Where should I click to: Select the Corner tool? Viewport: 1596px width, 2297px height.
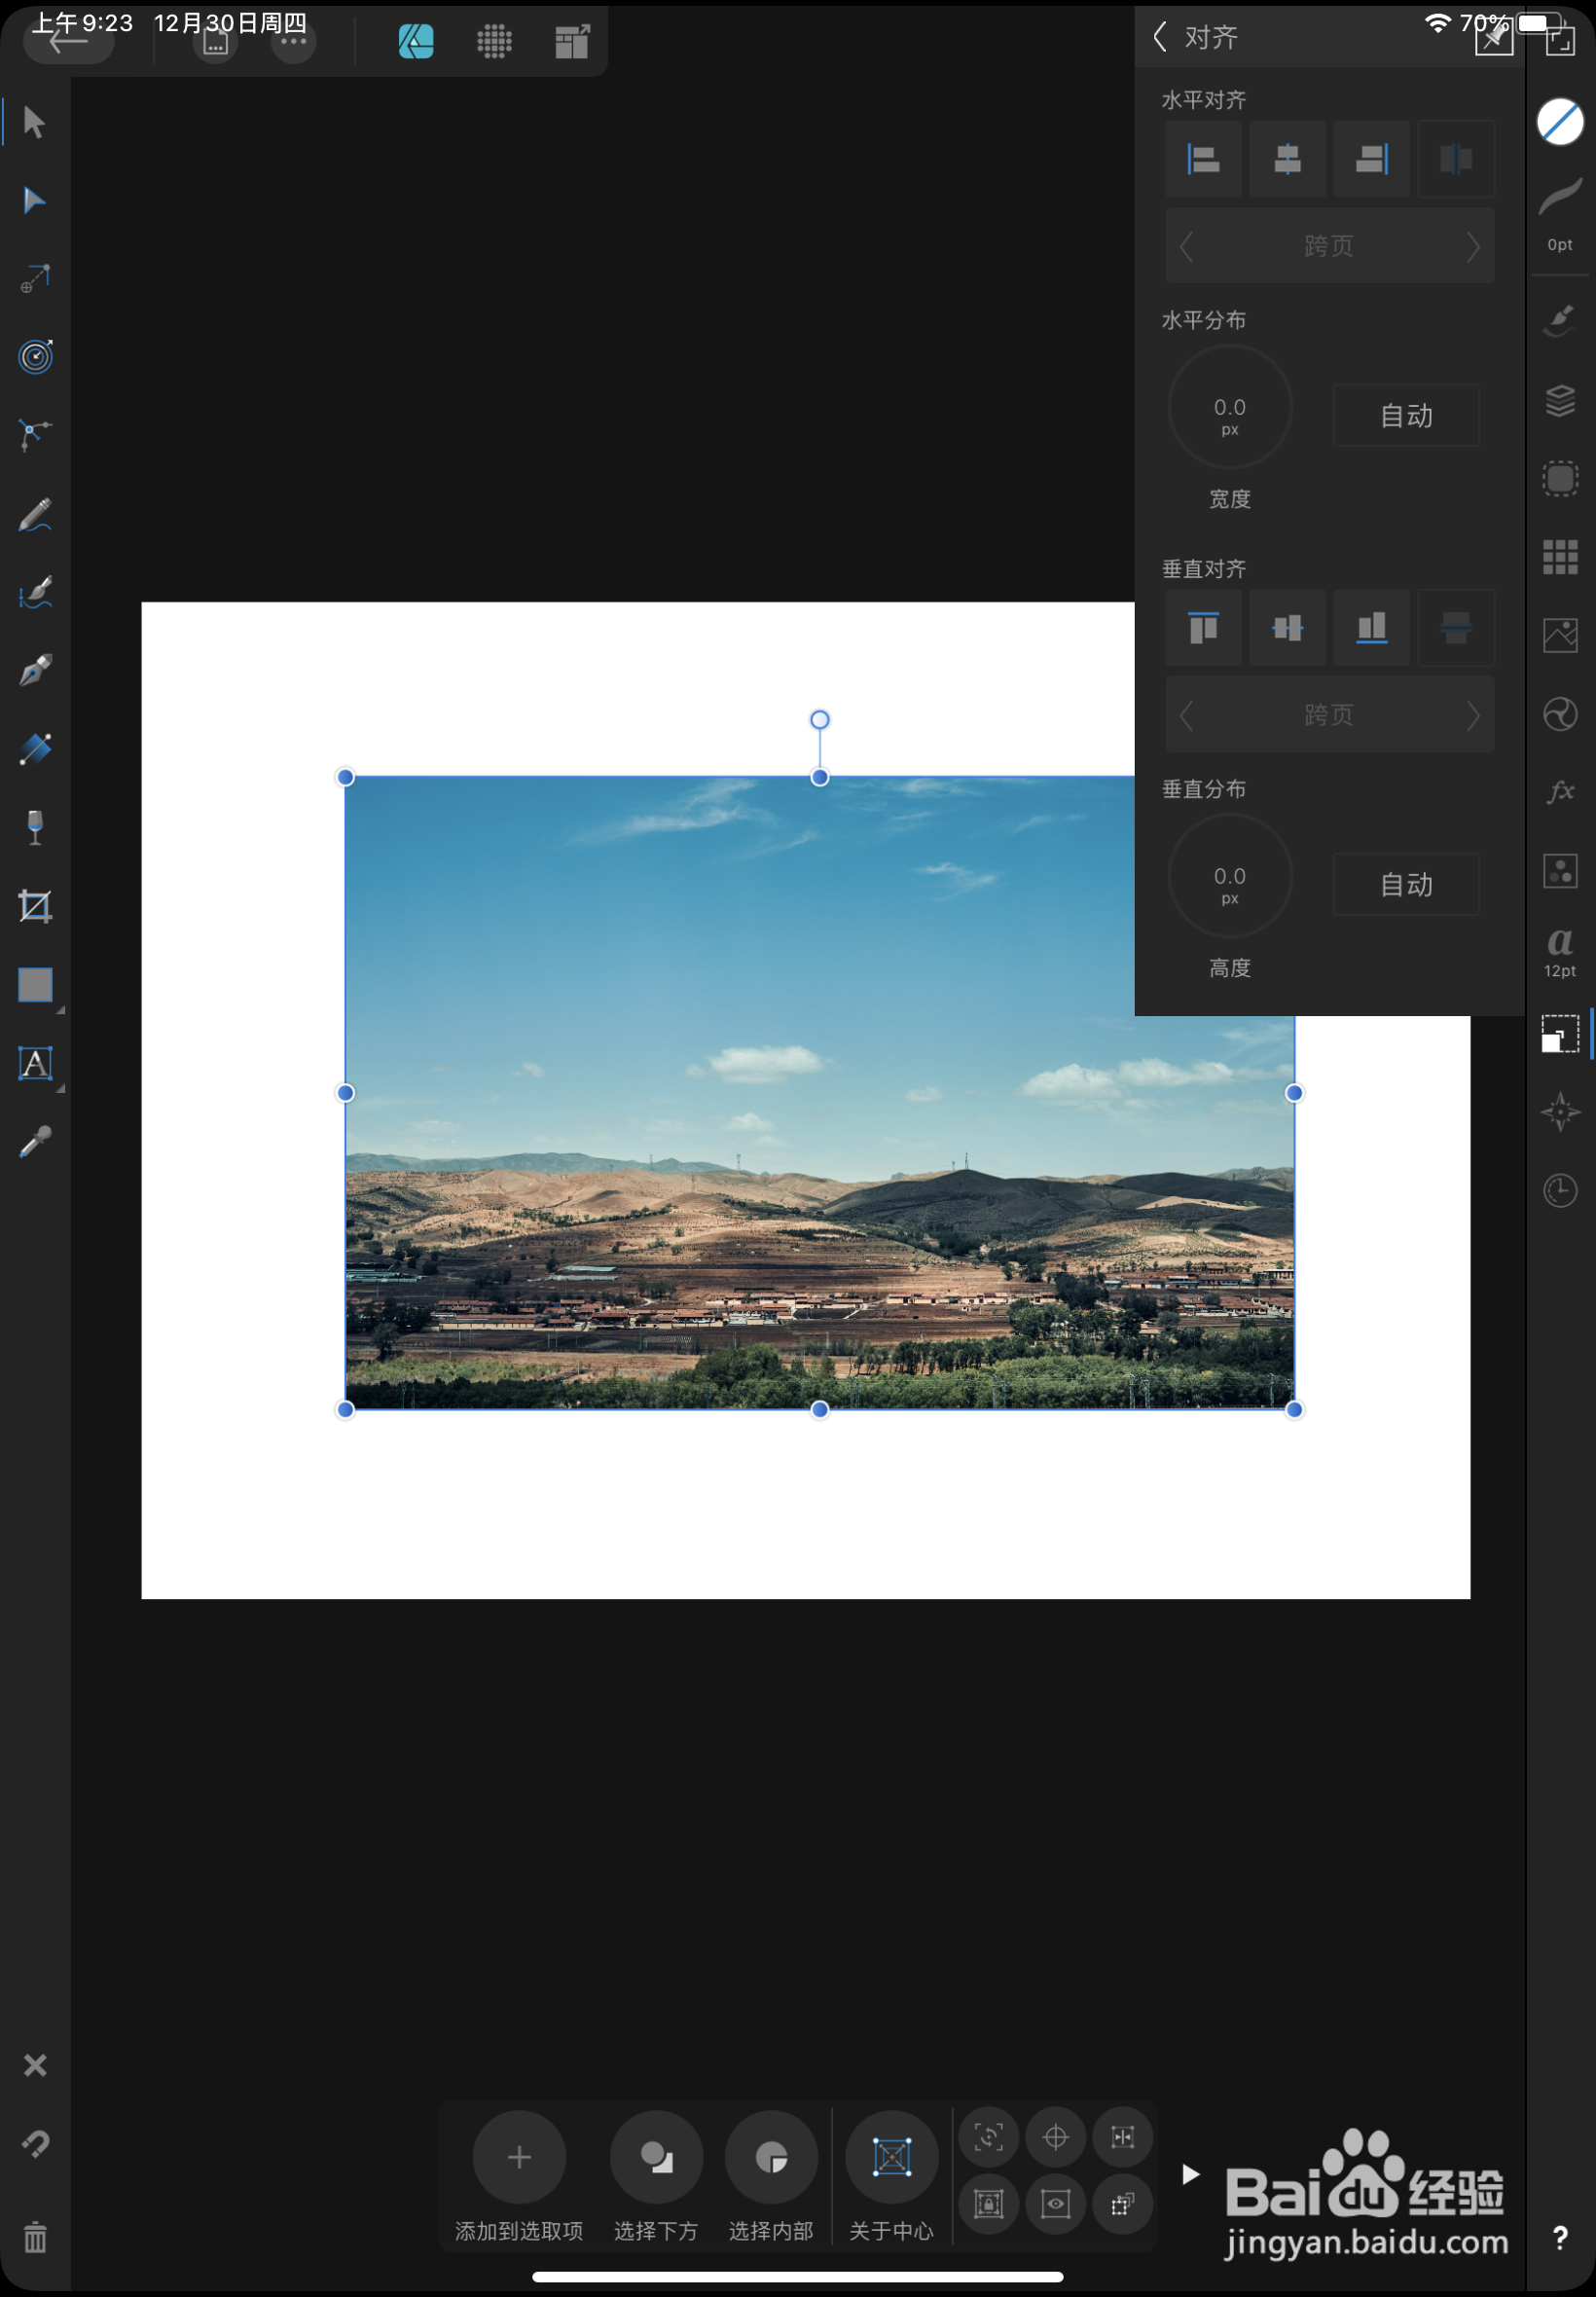pyautogui.click(x=35, y=435)
